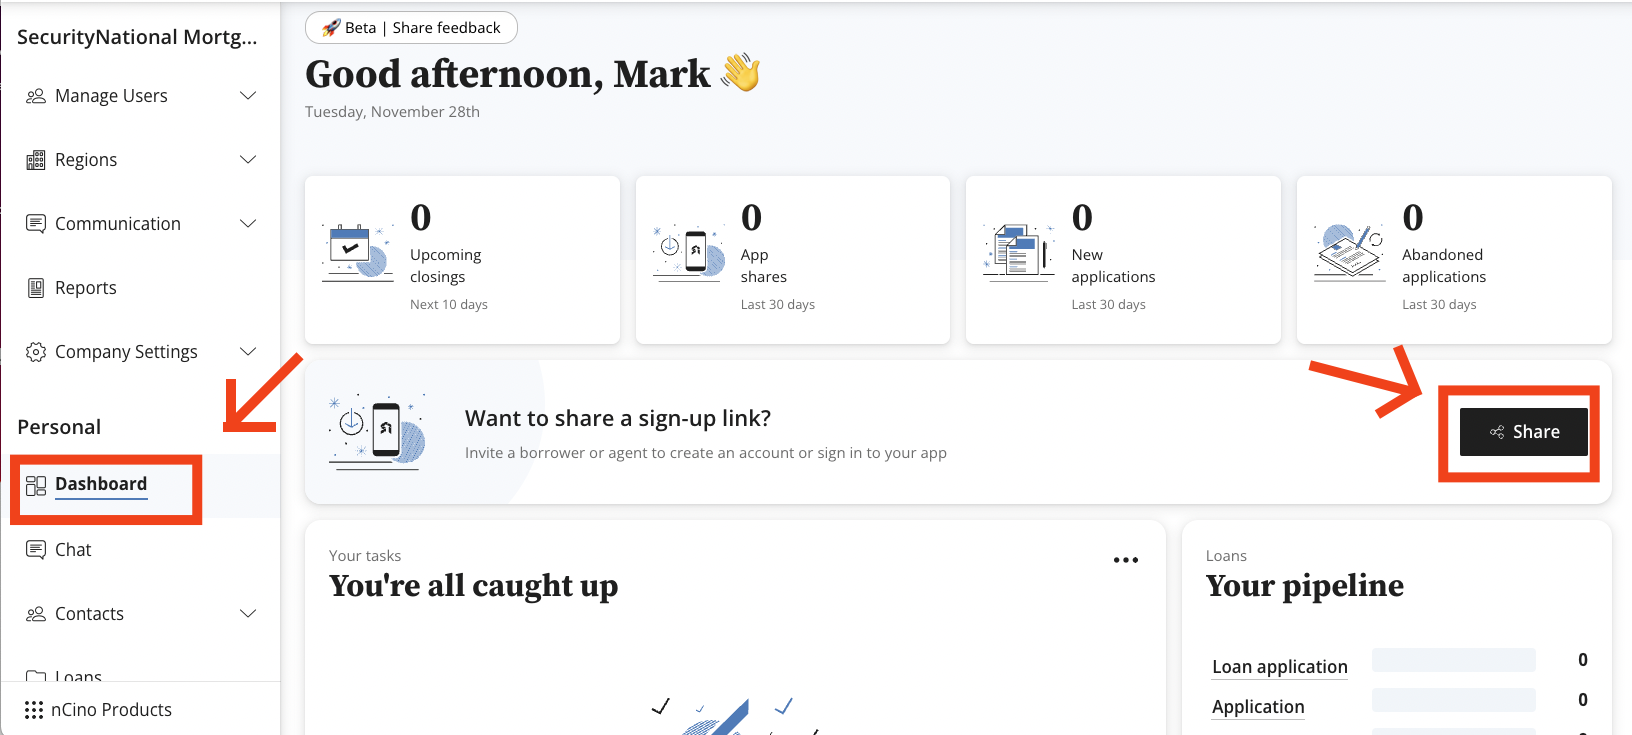
Task: Expand the Regions chevron
Action: pyautogui.click(x=248, y=160)
